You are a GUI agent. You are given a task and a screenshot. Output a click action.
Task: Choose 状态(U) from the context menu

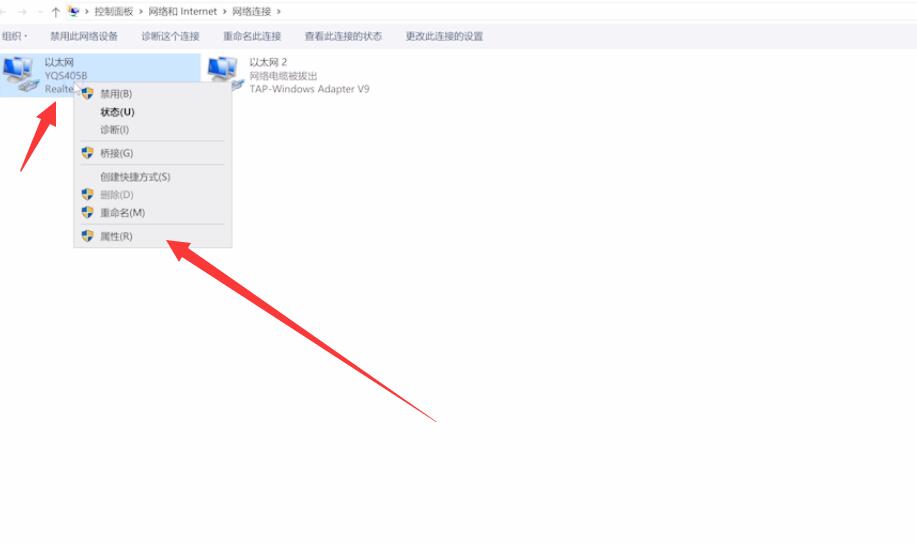click(x=153, y=112)
